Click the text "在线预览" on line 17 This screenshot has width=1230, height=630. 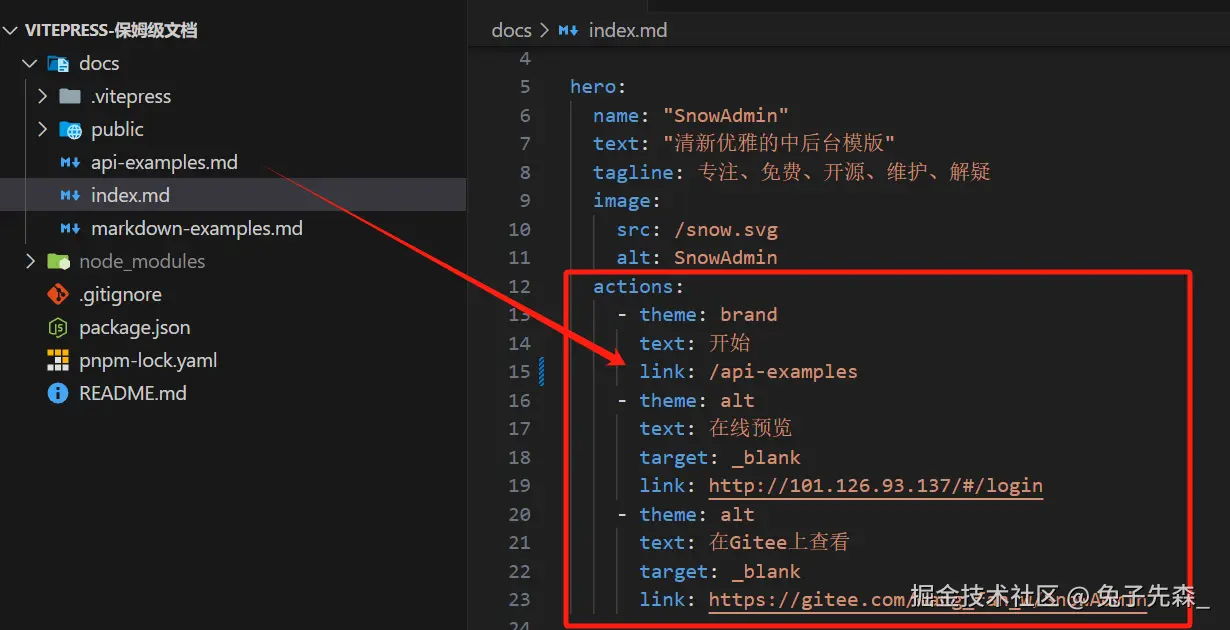pyautogui.click(x=750, y=429)
